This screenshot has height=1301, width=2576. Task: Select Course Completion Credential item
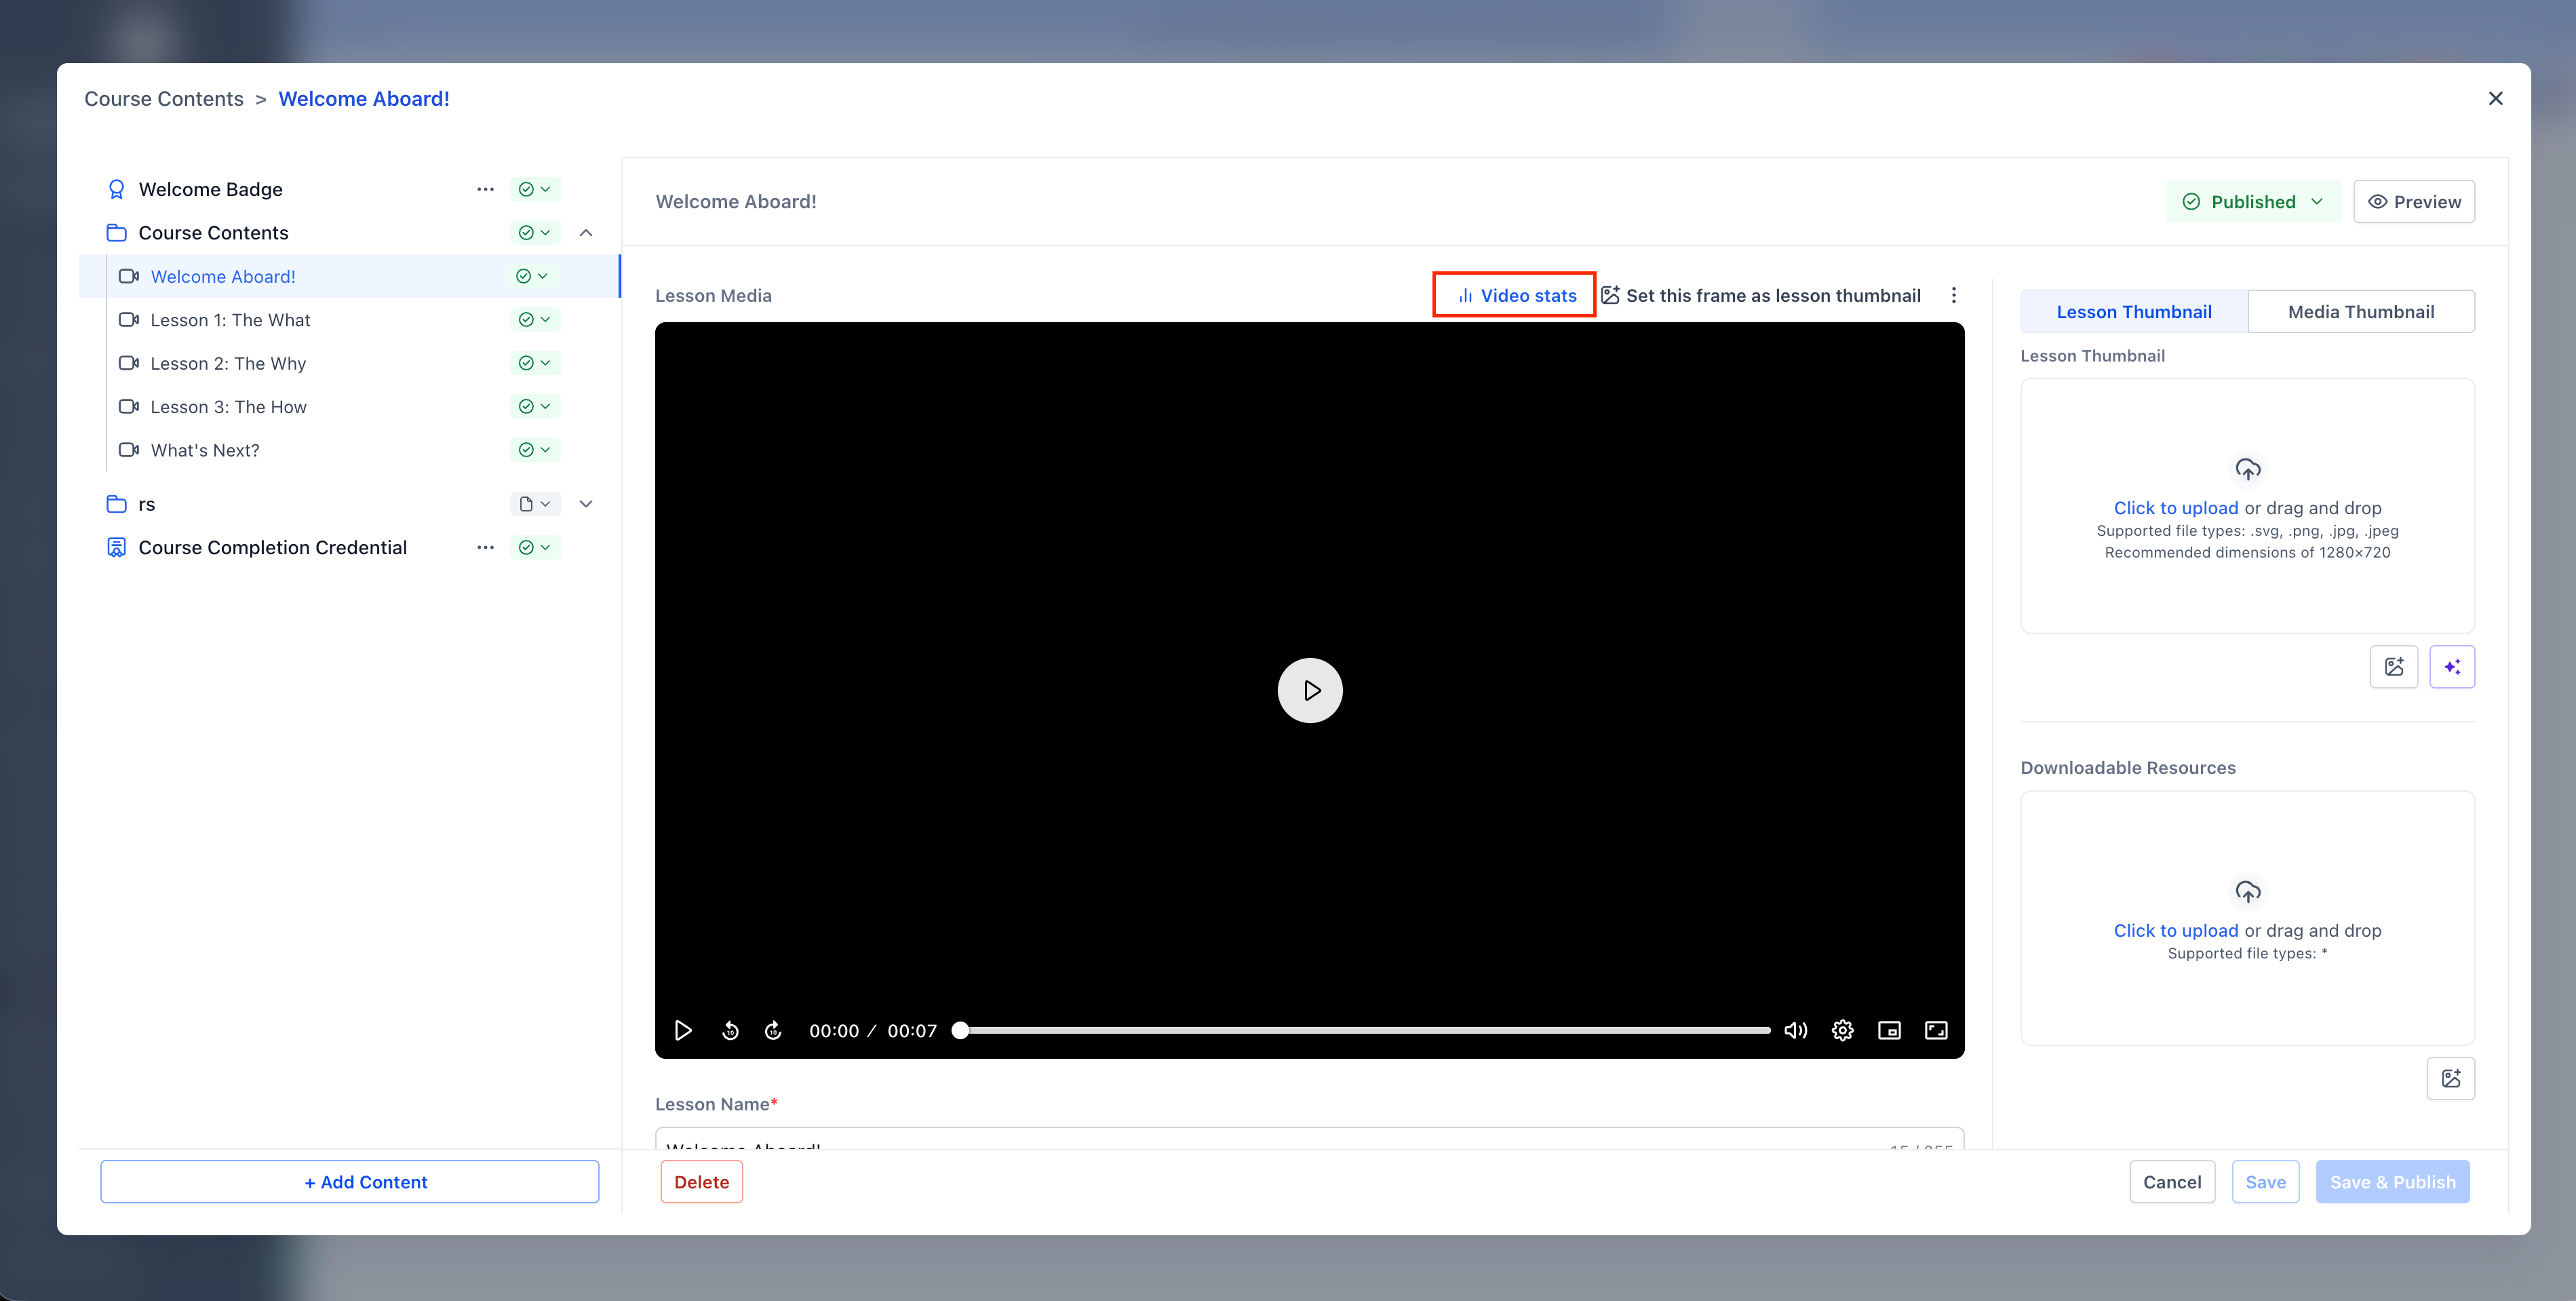(272, 548)
